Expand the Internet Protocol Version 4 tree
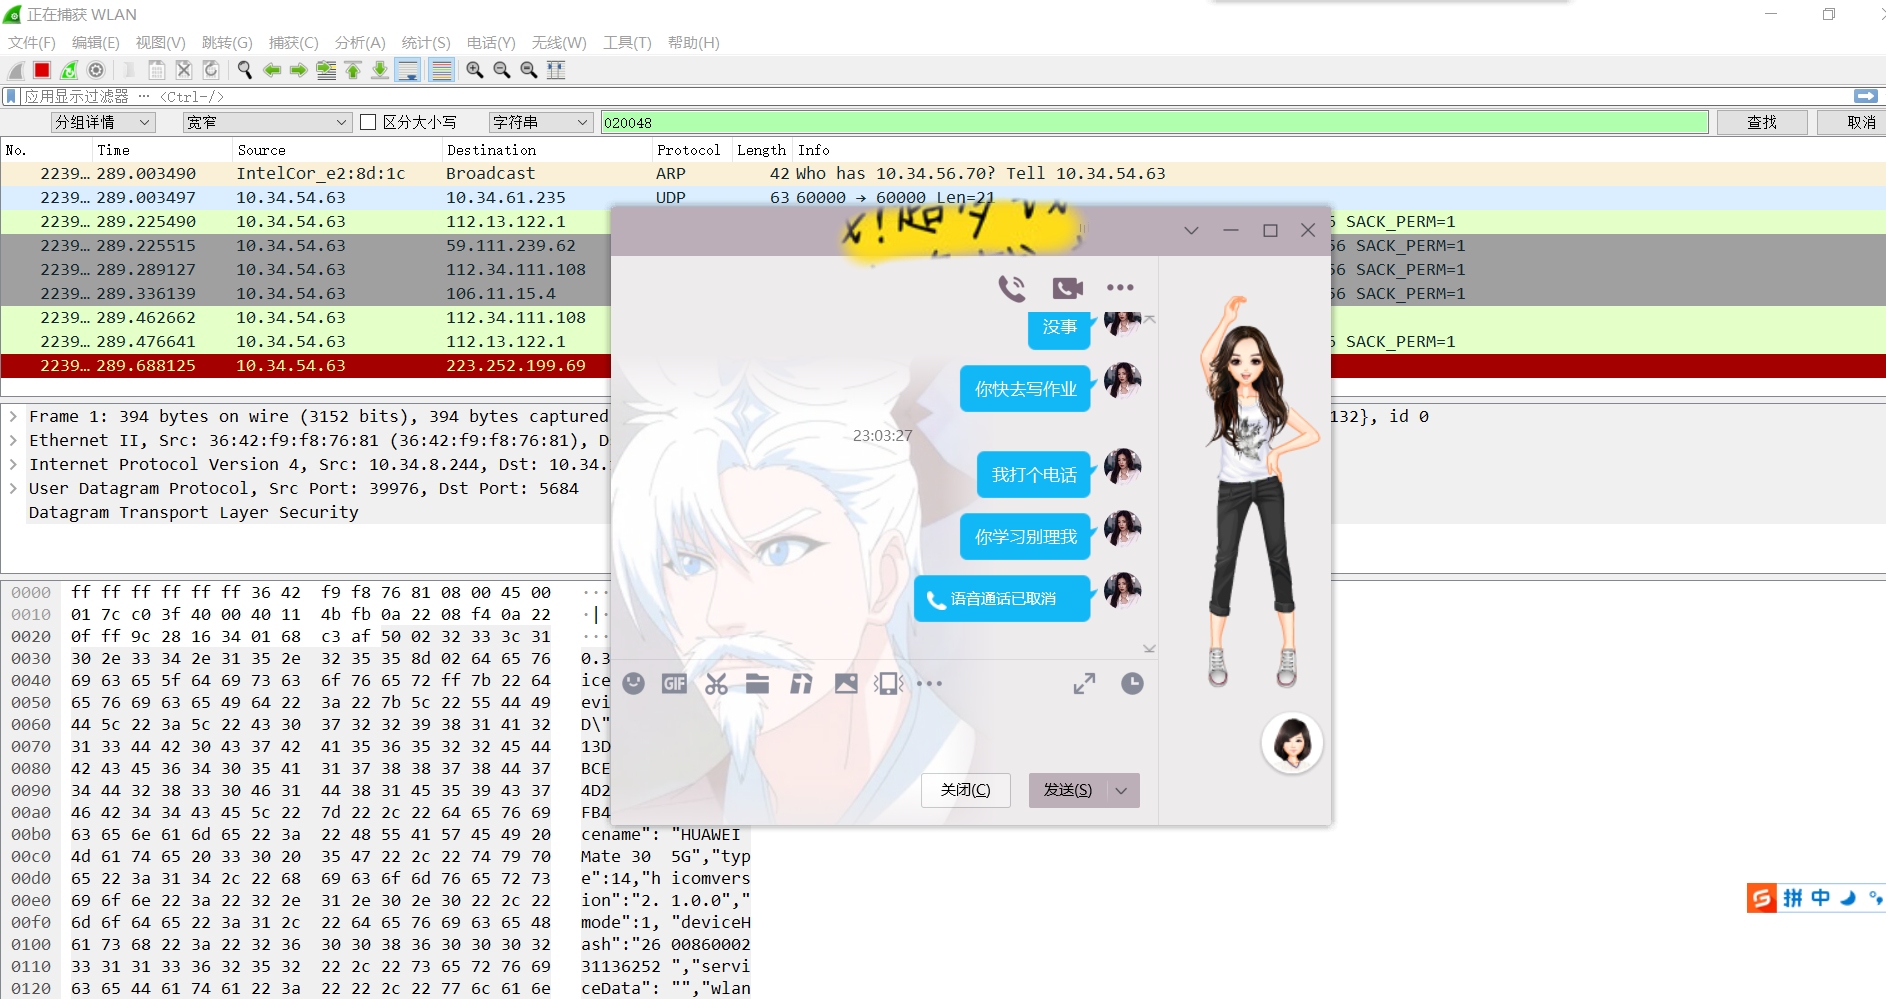Image resolution: width=1886 pixels, height=999 pixels. click(x=13, y=464)
